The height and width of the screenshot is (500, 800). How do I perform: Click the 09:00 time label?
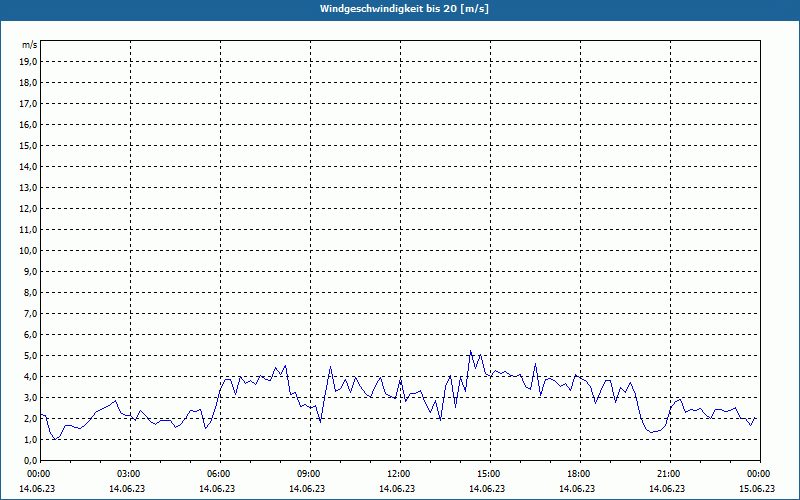(310, 474)
